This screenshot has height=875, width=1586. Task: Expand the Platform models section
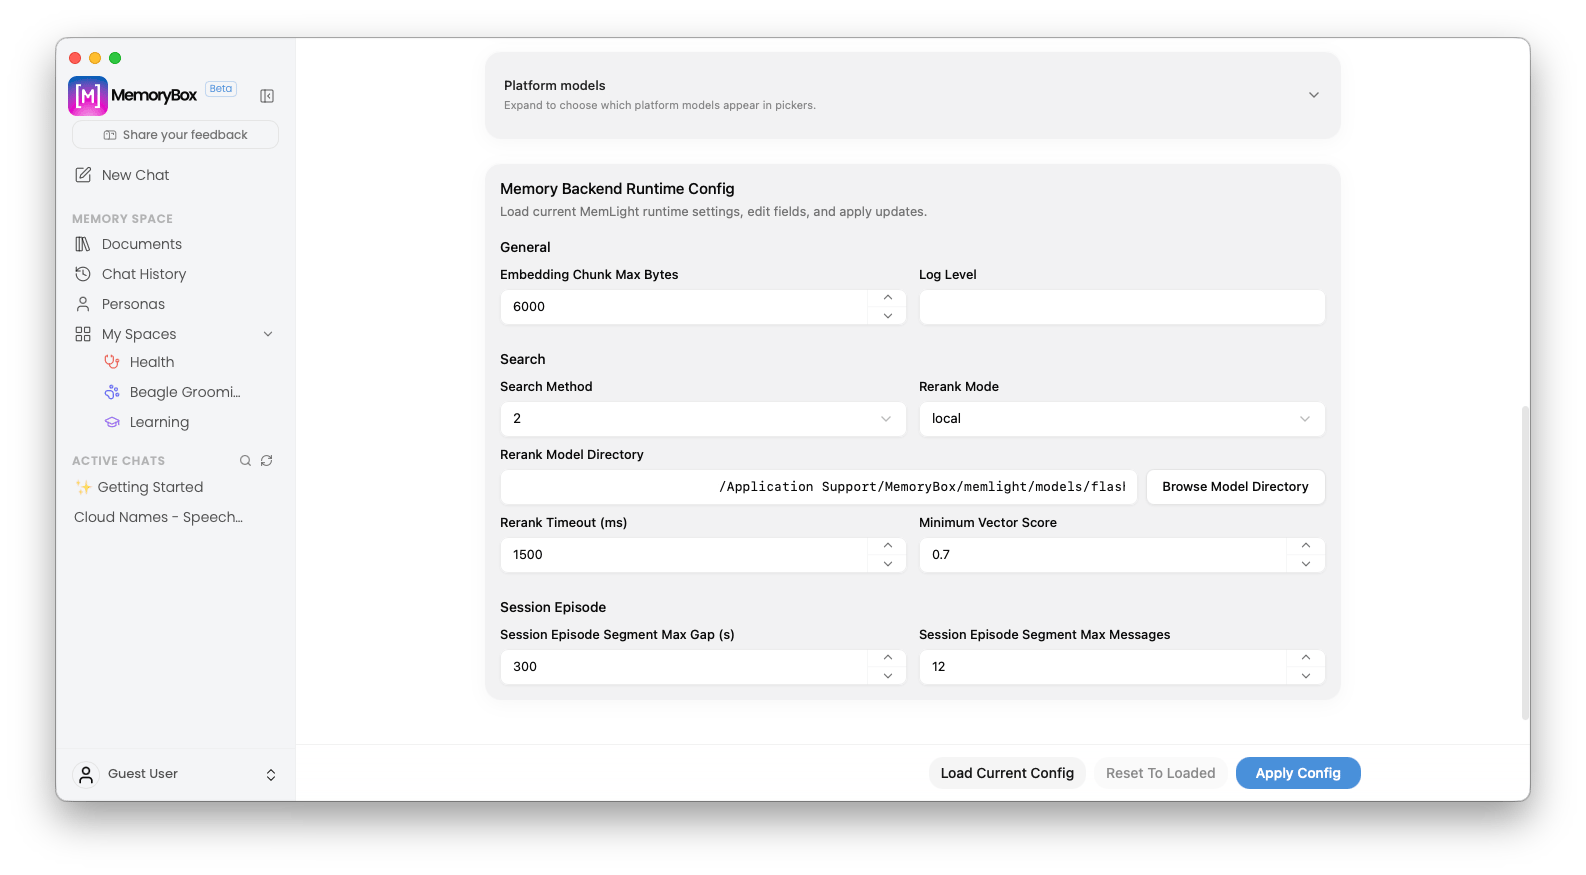pos(1314,95)
